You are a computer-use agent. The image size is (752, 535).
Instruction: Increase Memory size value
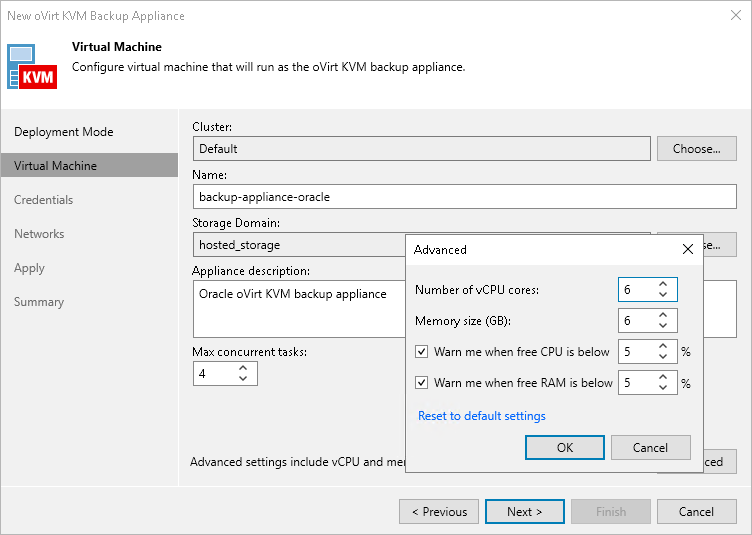(x=663, y=315)
